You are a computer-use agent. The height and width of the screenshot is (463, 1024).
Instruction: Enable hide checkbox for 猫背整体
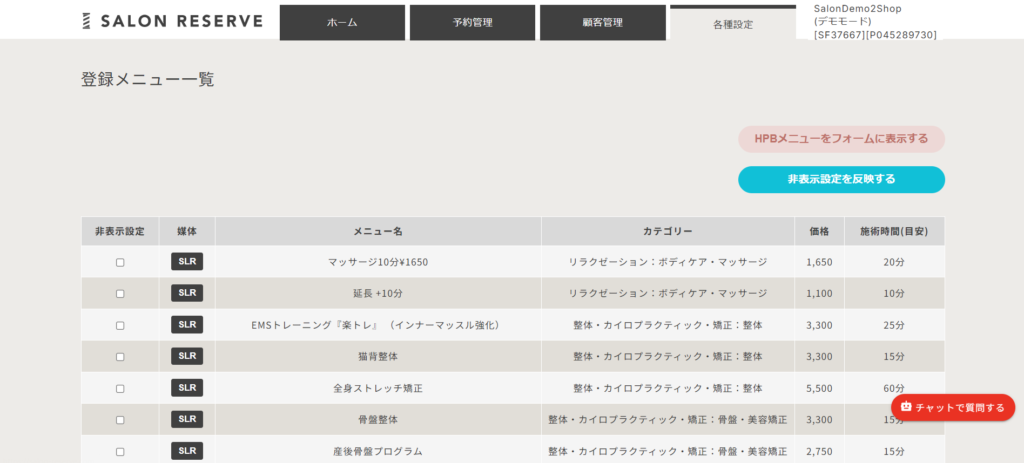pos(120,357)
